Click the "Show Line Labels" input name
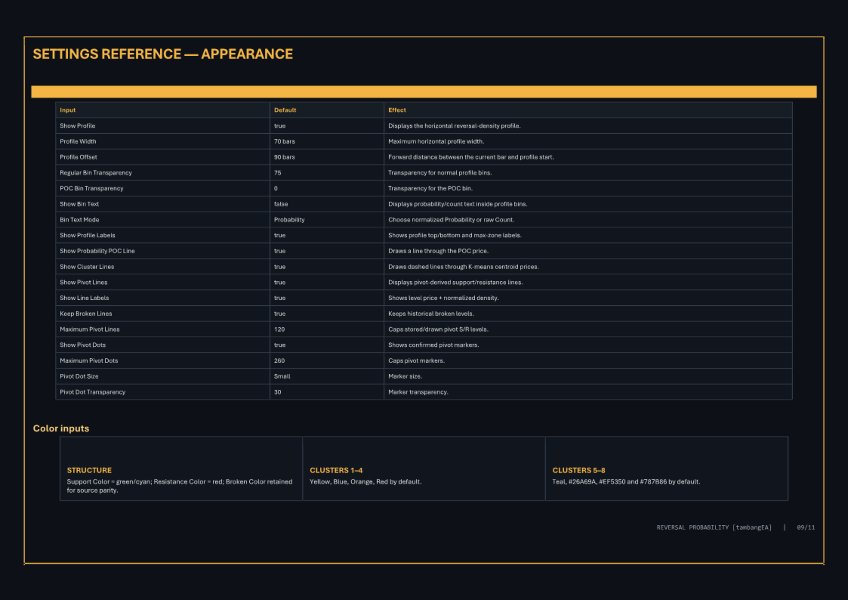Viewport: 848px width, 600px height. pyautogui.click(x=84, y=299)
